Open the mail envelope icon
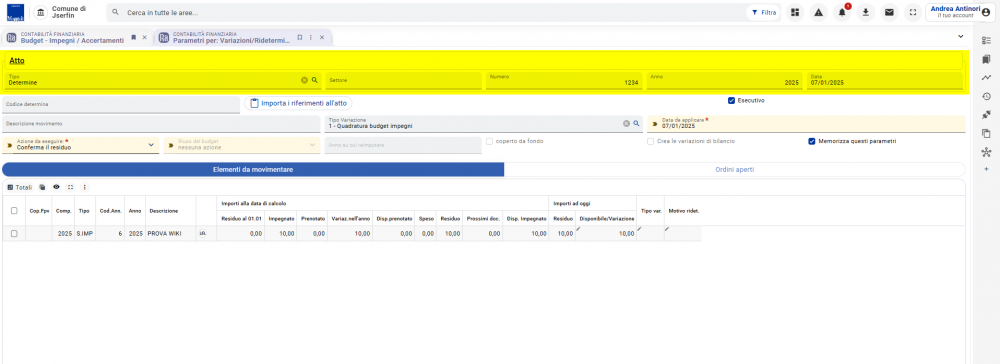The width and height of the screenshot is (1000, 364). point(889,13)
